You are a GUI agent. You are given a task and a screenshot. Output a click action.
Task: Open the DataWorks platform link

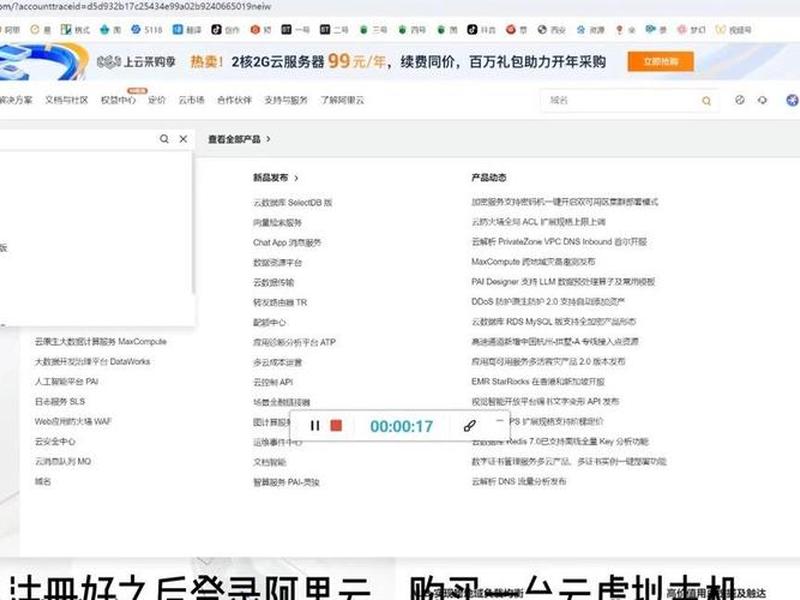tap(92, 361)
